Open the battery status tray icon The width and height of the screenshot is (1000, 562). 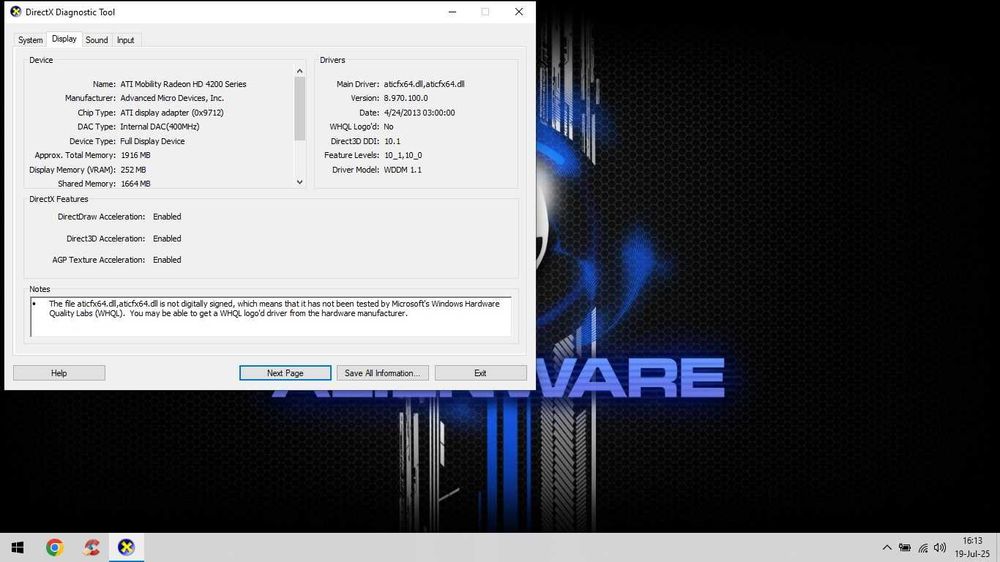tap(904, 547)
